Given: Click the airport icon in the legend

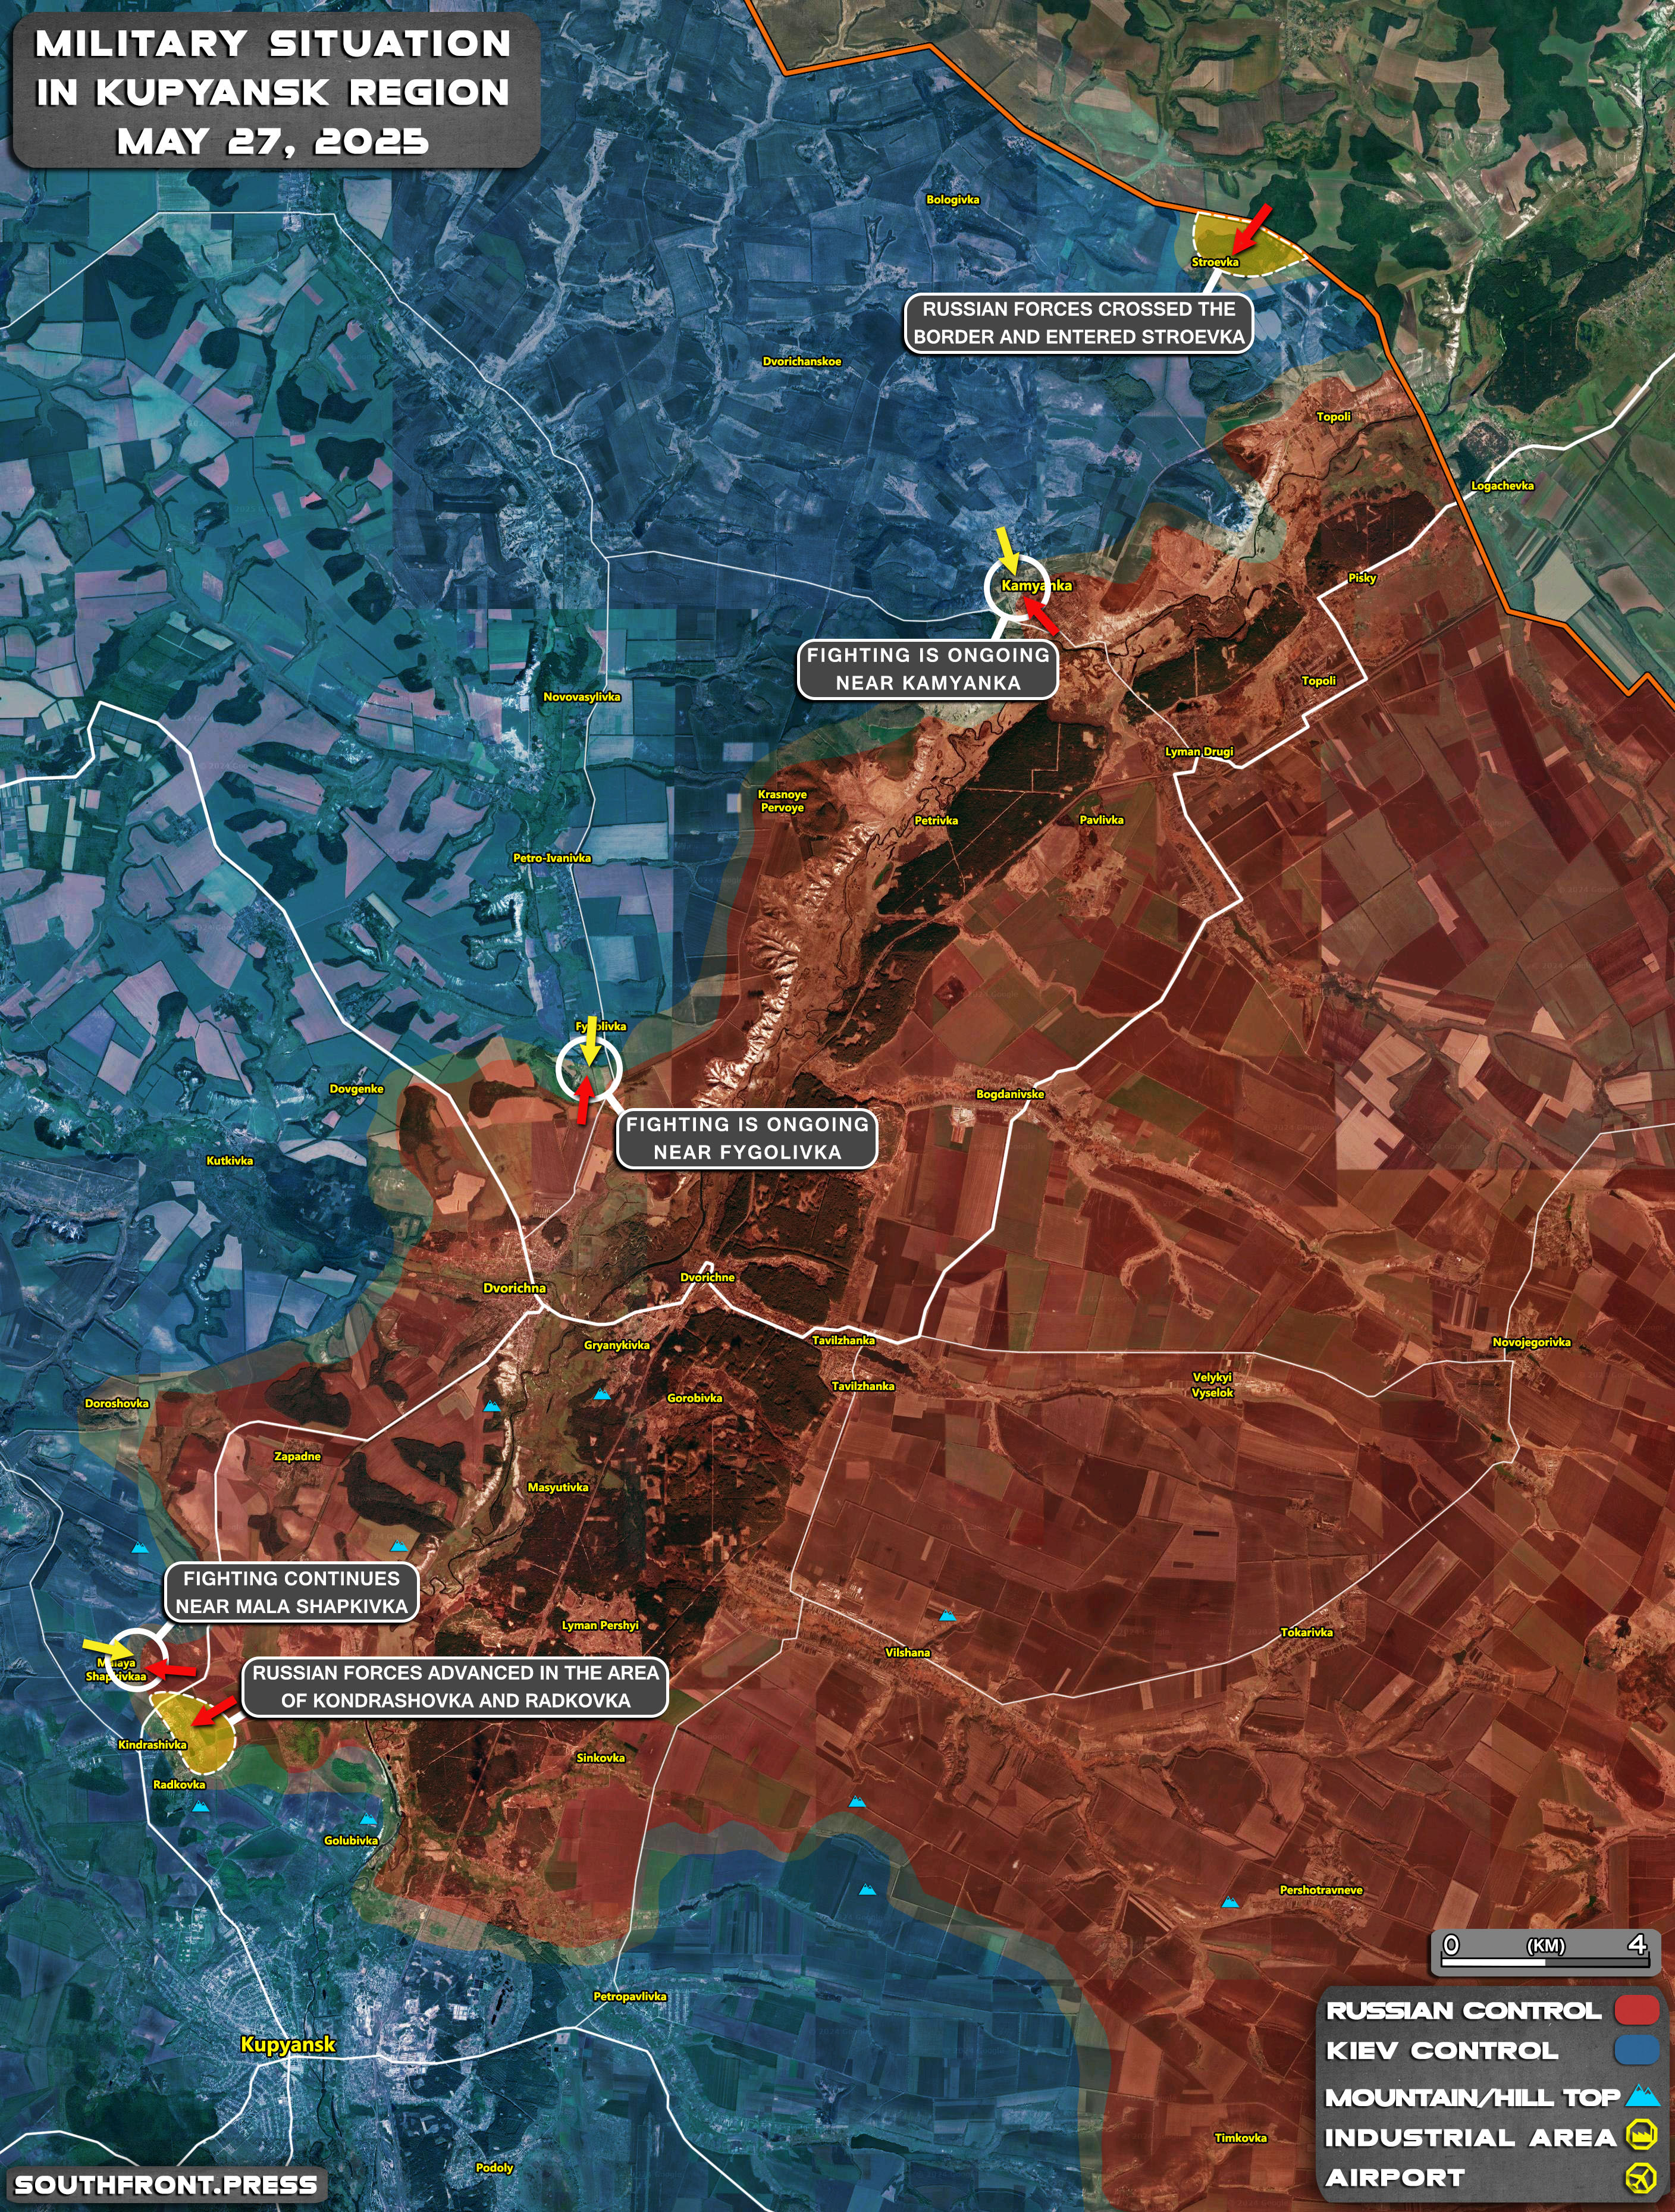Looking at the screenshot, I should pos(1642,2177).
